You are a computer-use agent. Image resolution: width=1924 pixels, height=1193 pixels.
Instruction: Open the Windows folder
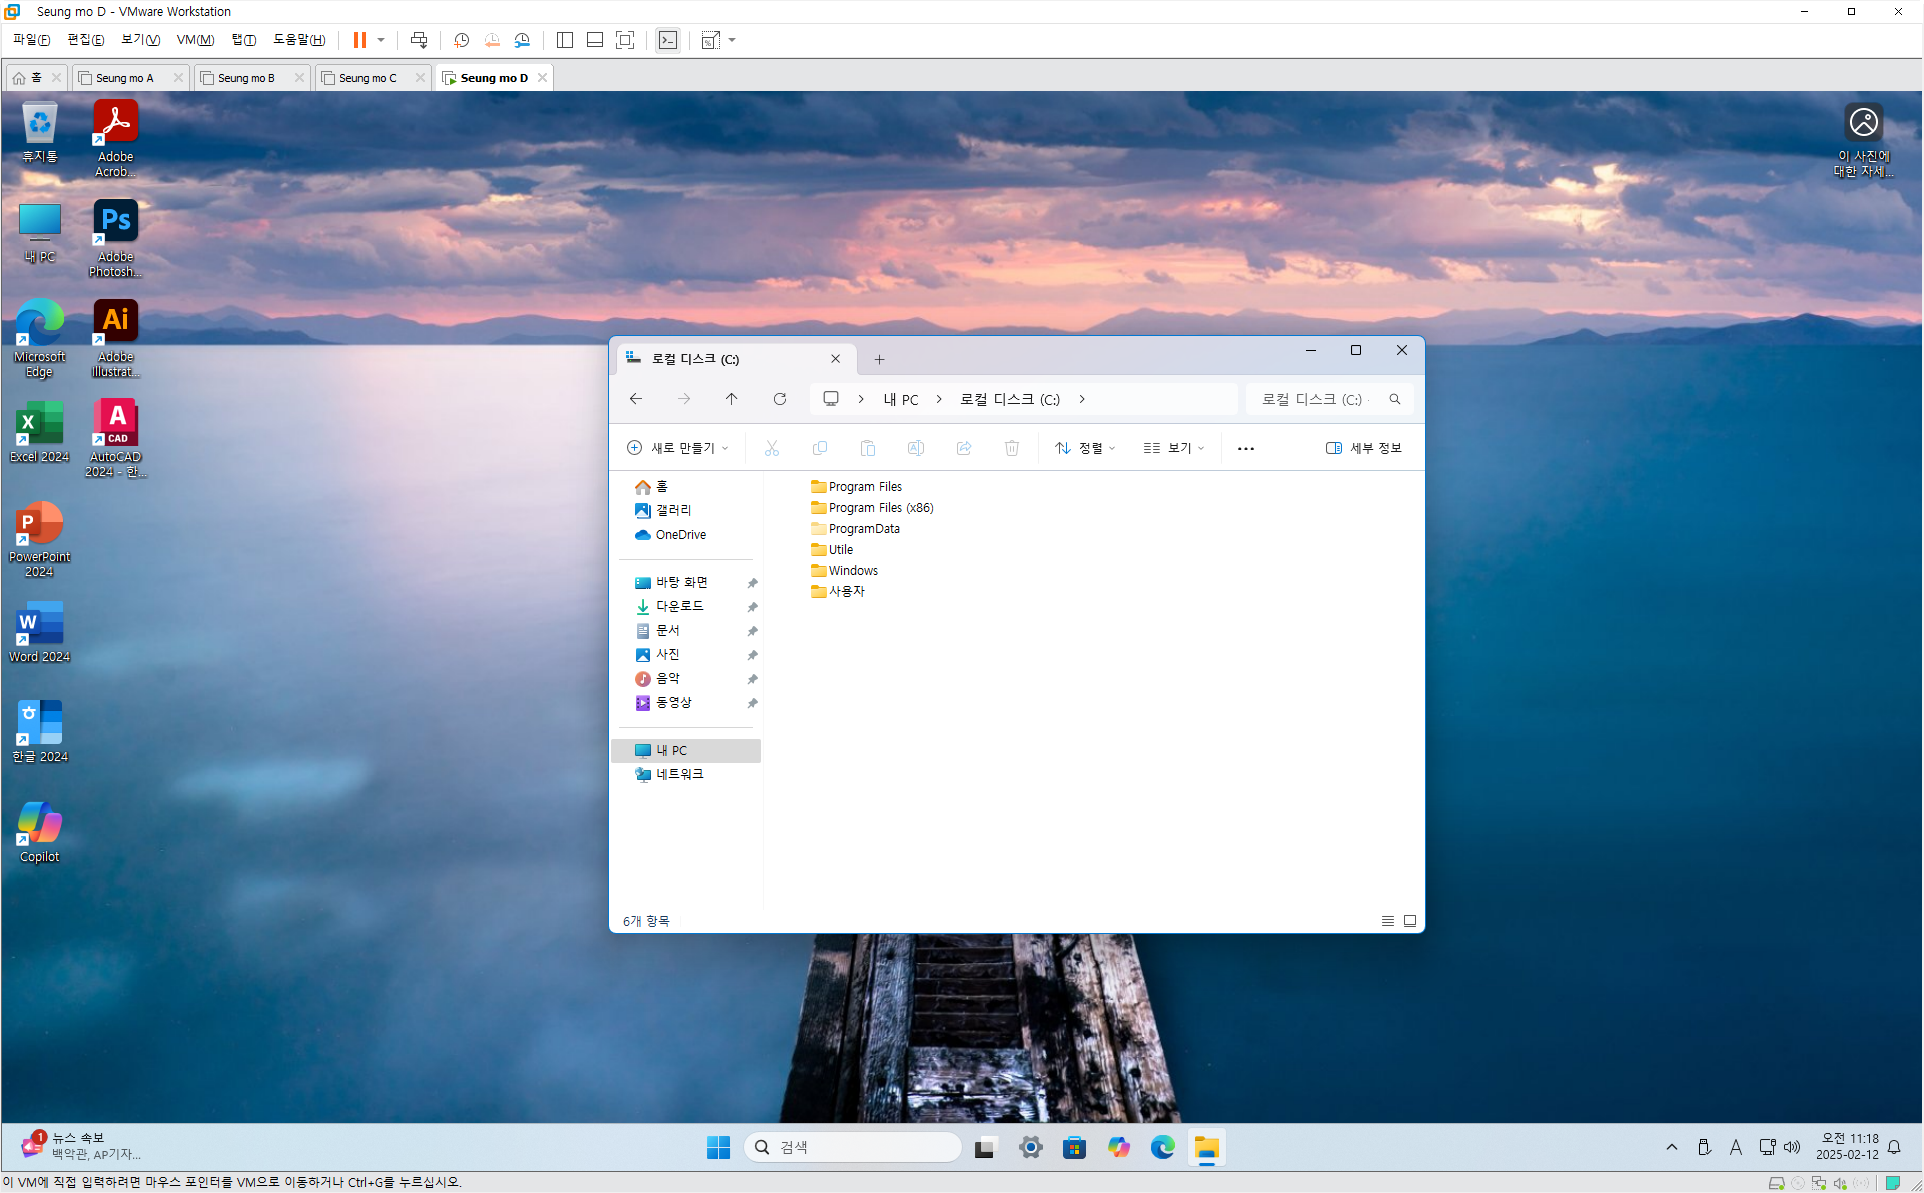click(852, 571)
